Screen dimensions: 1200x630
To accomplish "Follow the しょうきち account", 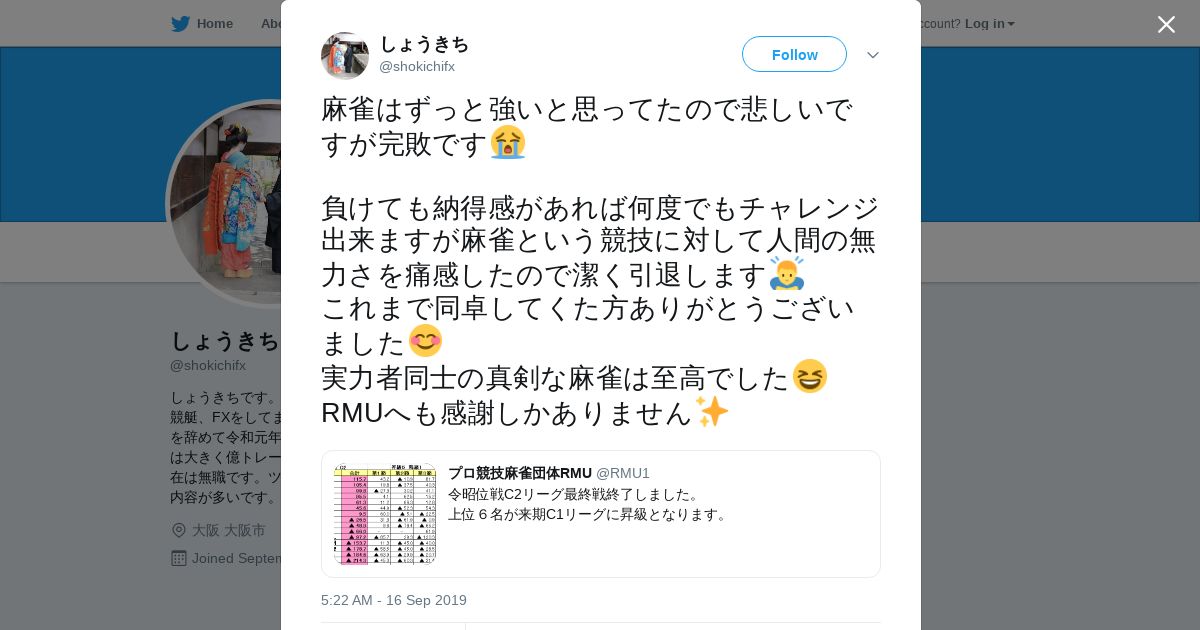I will tap(794, 54).
